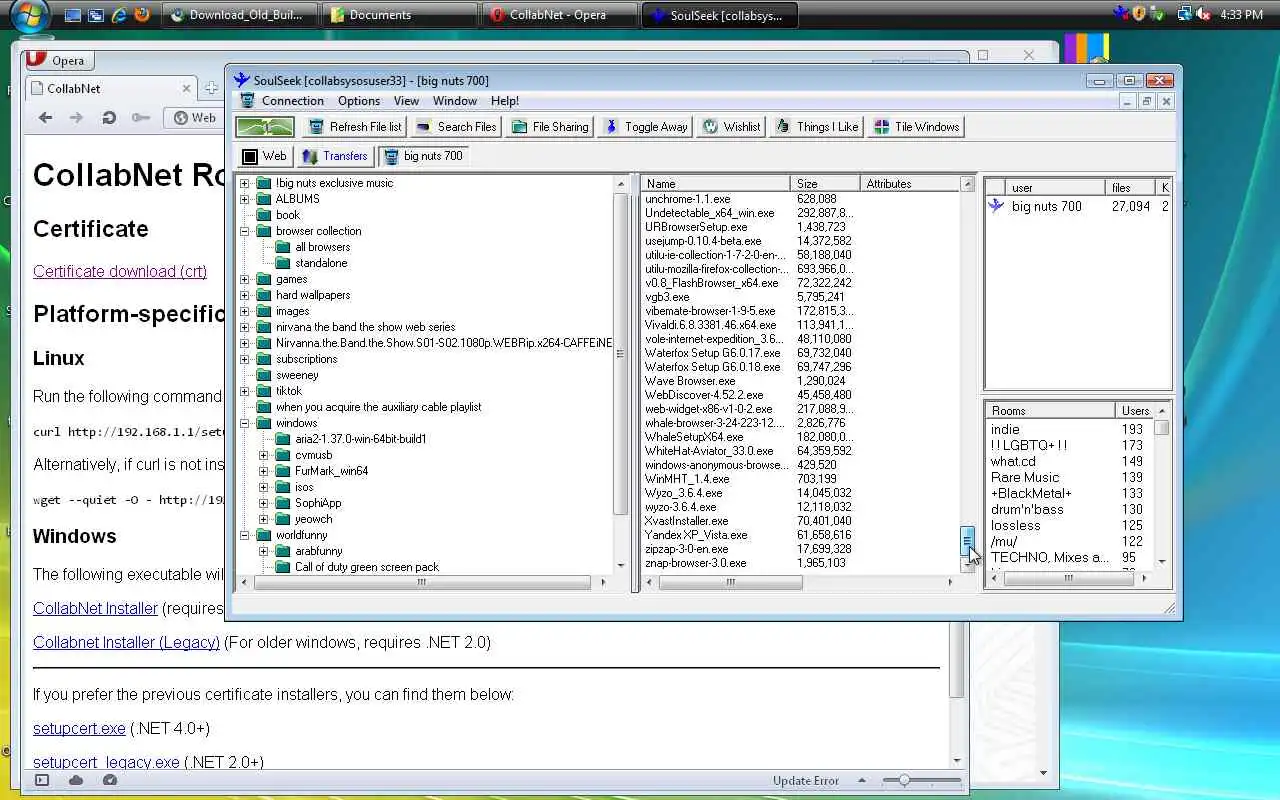
Task: Open the View menu in SoulSeek
Action: (406, 101)
